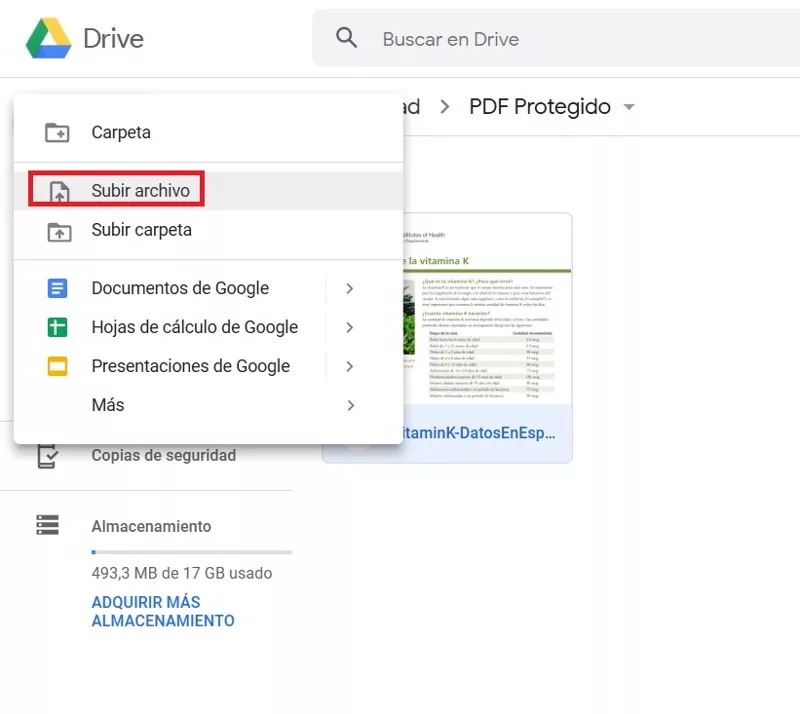800x714 pixels.
Task: Expand the Documentos de Google submenu chevron
Action: click(351, 288)
